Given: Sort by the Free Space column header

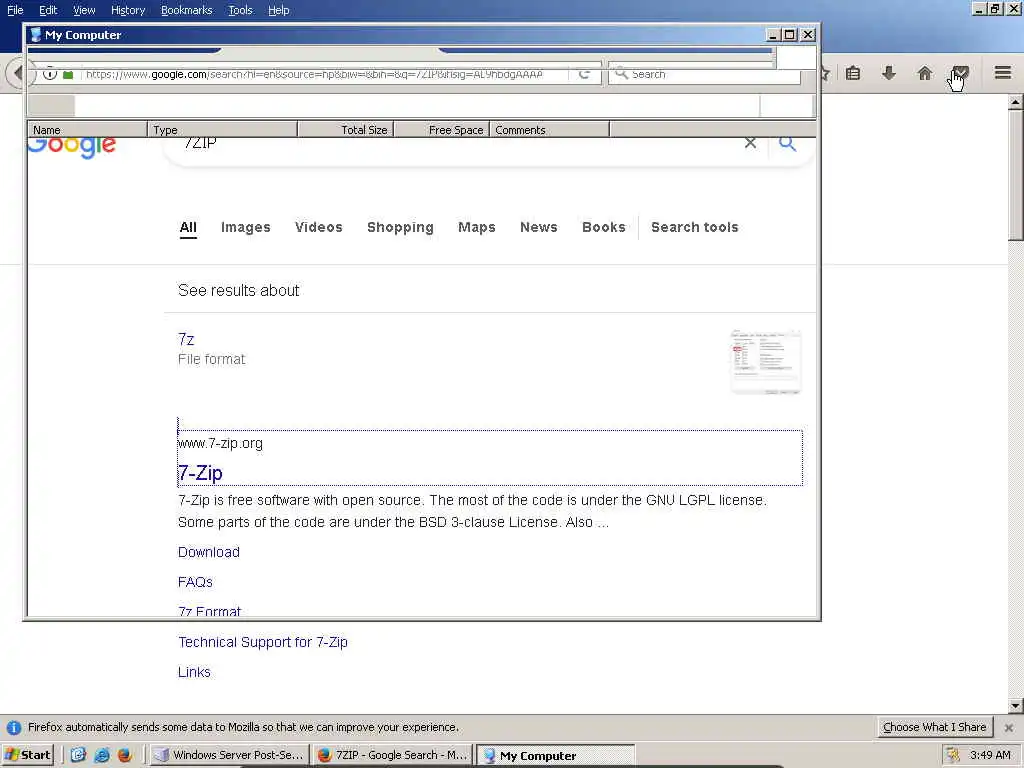Looking at the screenshot, I should 441,130.
